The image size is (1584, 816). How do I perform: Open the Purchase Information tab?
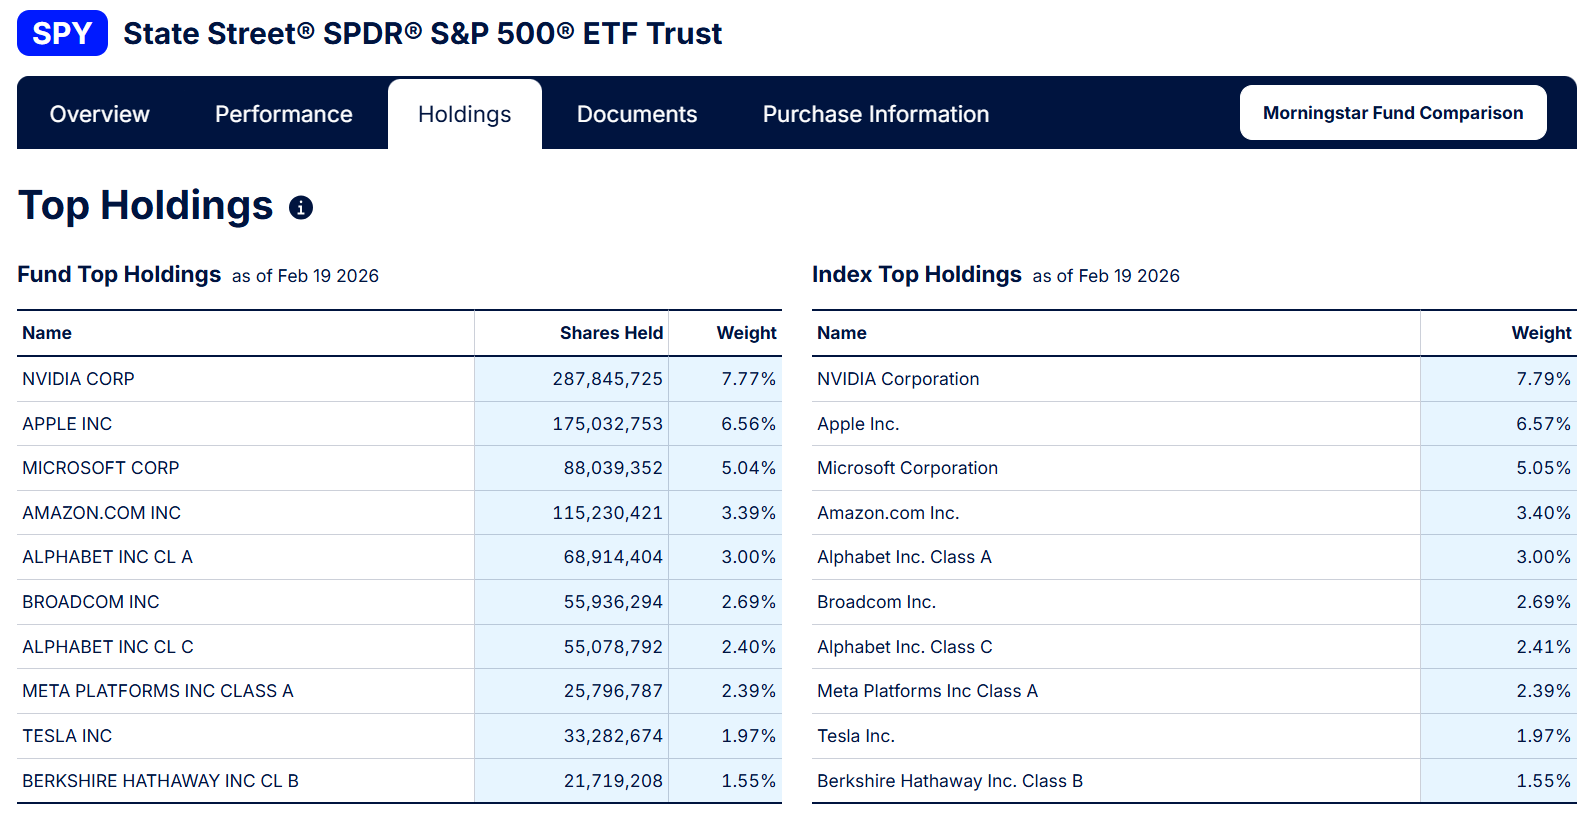click(875, 114)
